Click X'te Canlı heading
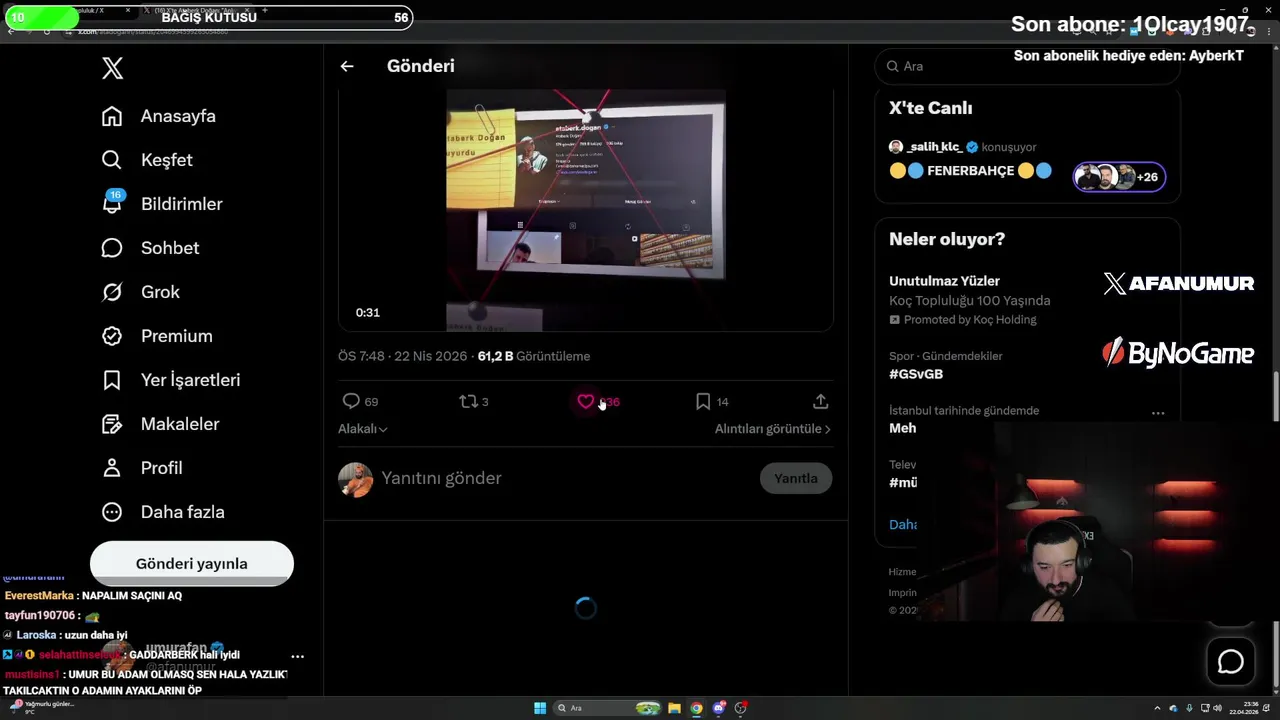This screenshot has height=720, width=1280. [931, 108]
